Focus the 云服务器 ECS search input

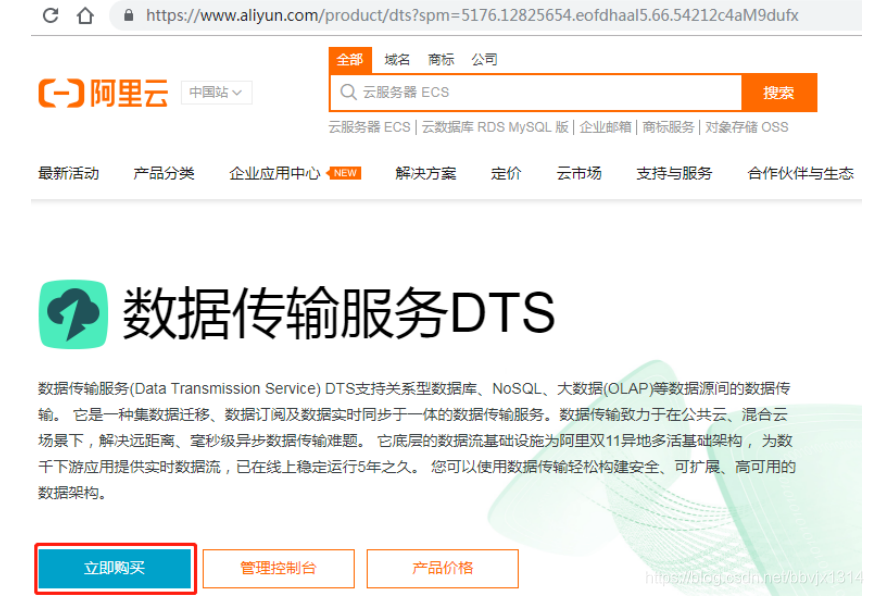tap(536, 92)
